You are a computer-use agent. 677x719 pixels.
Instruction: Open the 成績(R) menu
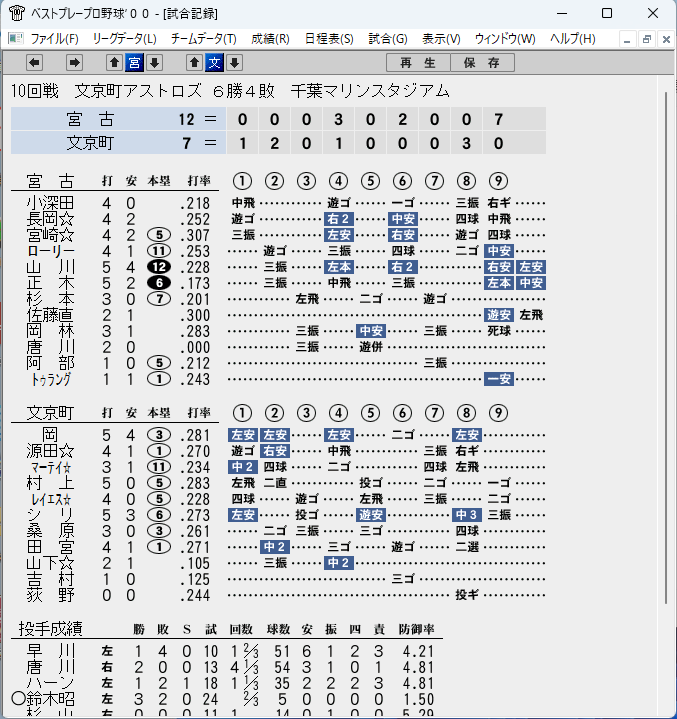point(270,39)
